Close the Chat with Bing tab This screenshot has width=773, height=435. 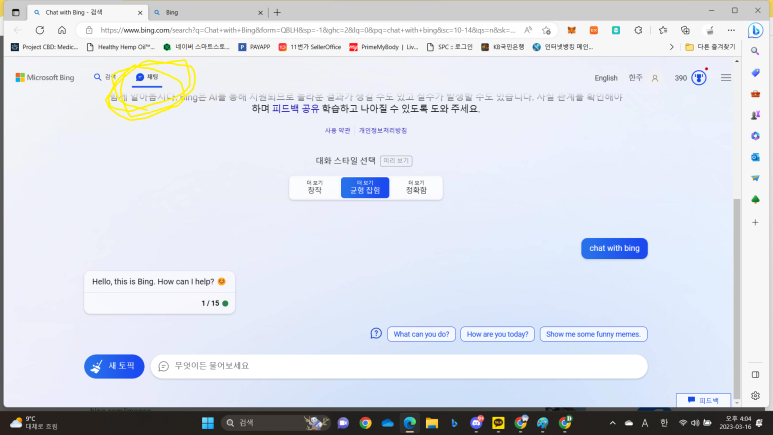pyautogui.click(x=140, y=12)
